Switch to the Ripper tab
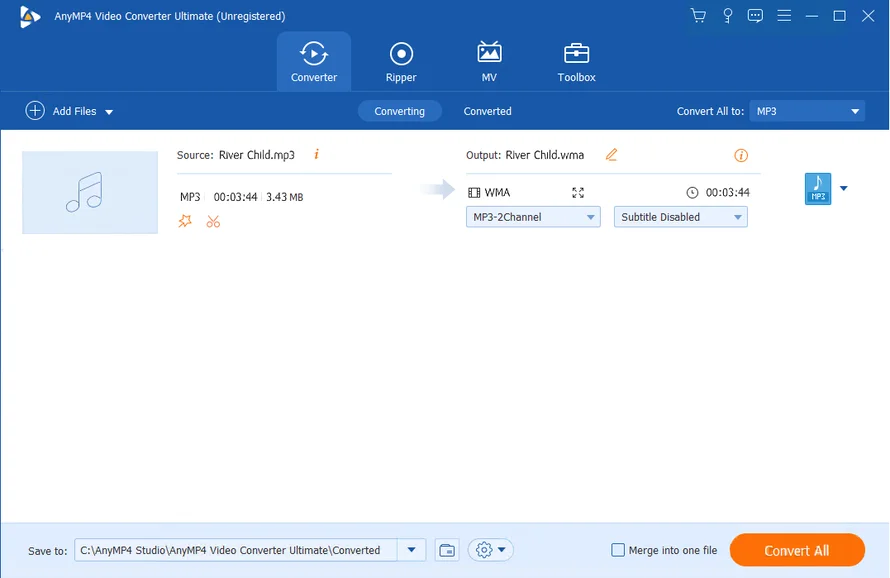The width and height of the screenshot is (890, 578). [401, 61]
